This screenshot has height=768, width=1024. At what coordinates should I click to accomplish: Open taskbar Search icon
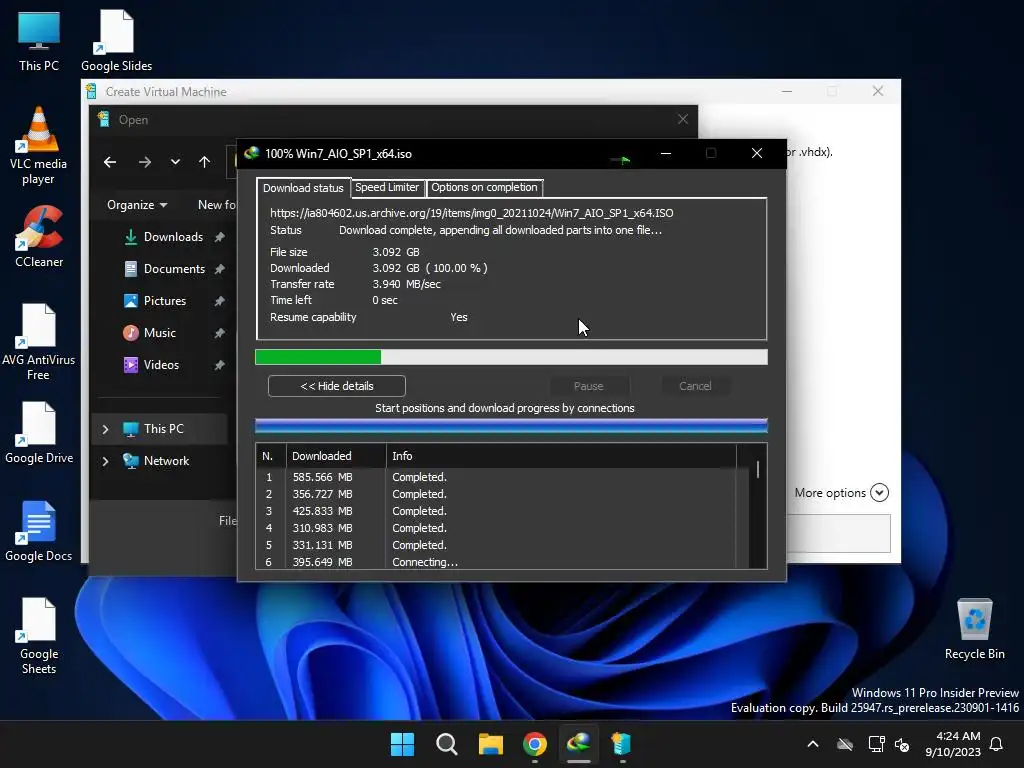447,744
